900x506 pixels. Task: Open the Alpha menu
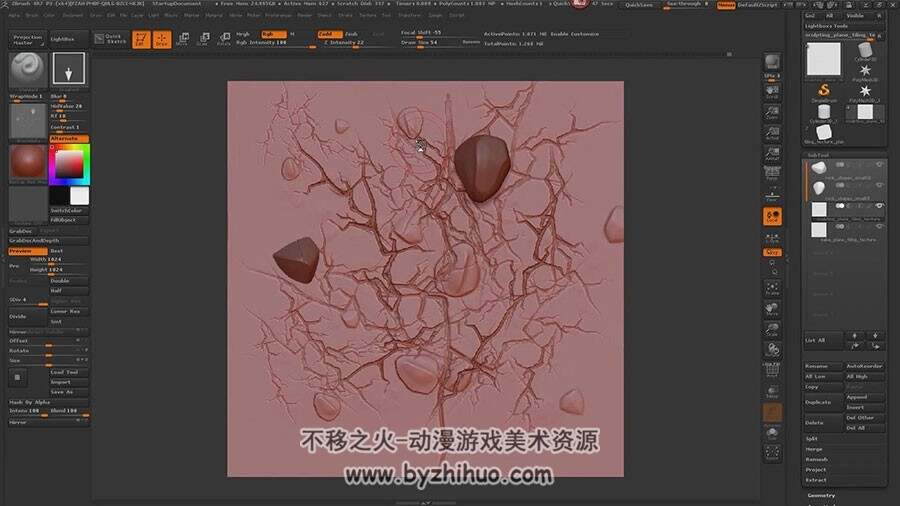(14, 15)
